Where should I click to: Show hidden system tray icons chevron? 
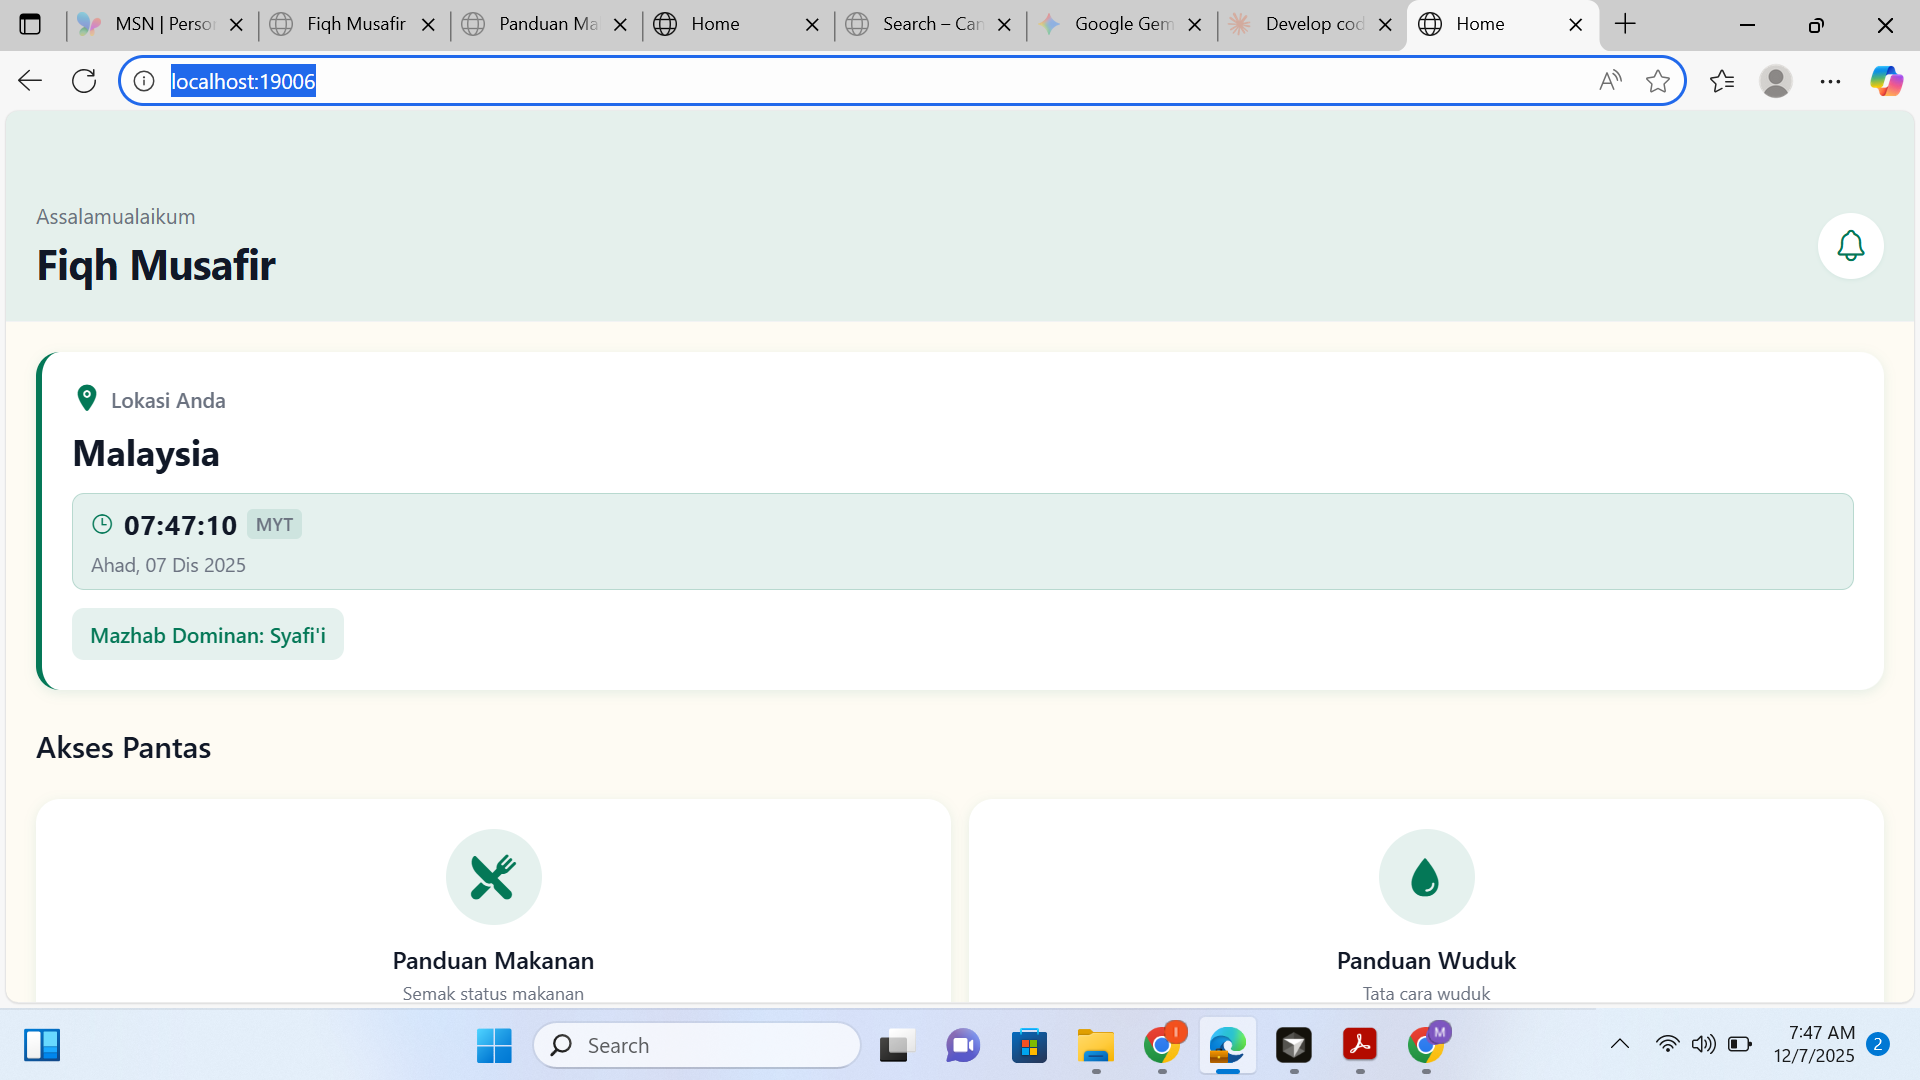tap(1619, 1044)
